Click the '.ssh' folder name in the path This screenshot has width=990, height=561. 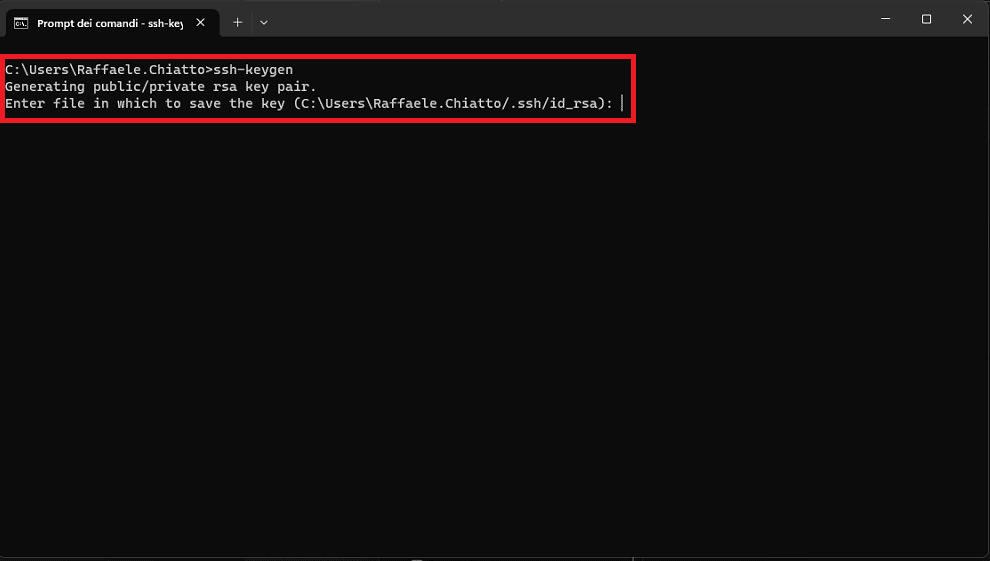pos(525,103)
